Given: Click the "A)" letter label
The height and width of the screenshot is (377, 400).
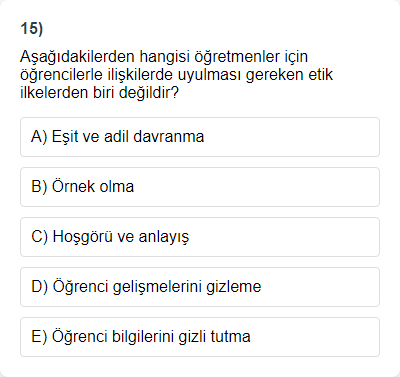Looking at the screenshot, I should 39,137.
